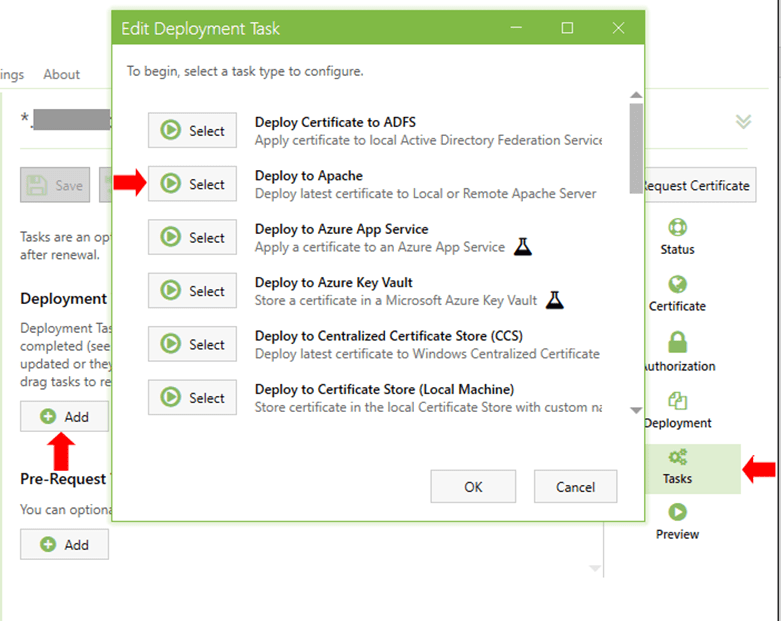Open the Status section icon
Viewport: 781px width, 621px height.
coord(677,228)
